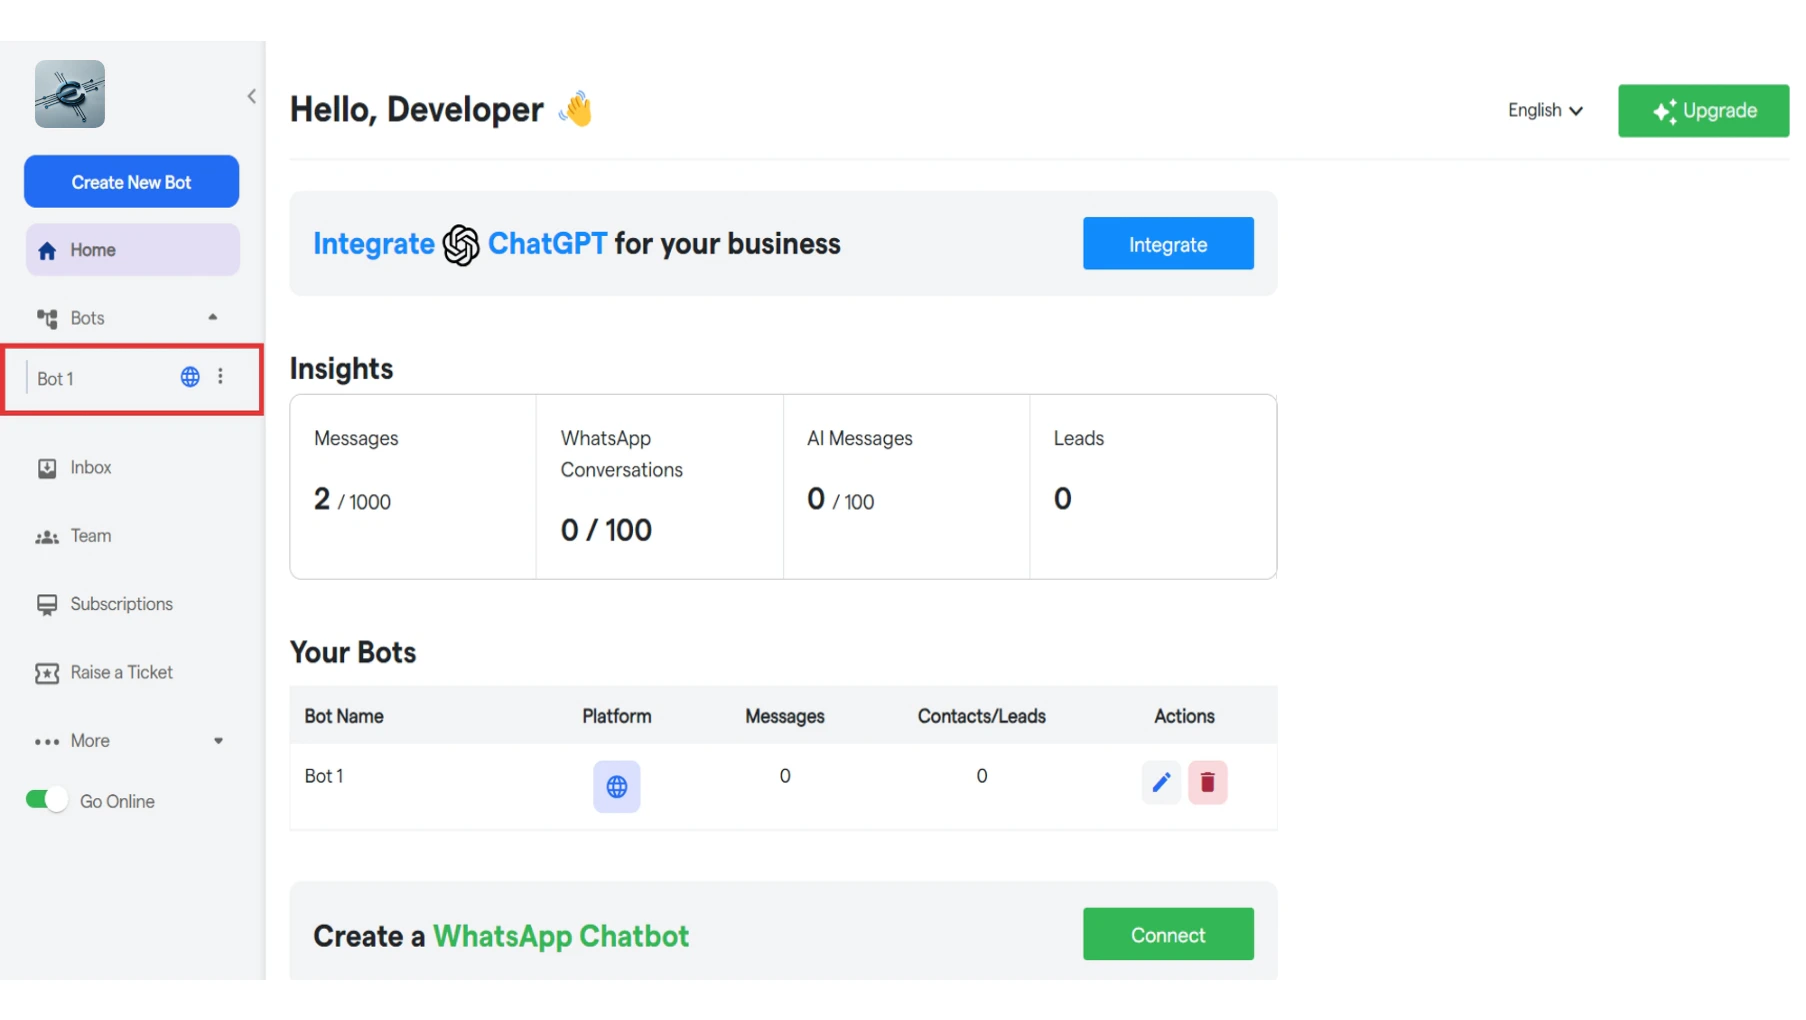Click the Hello, Developer heading
Screen dimensions: 1806x1020
[x=417, y=109]
